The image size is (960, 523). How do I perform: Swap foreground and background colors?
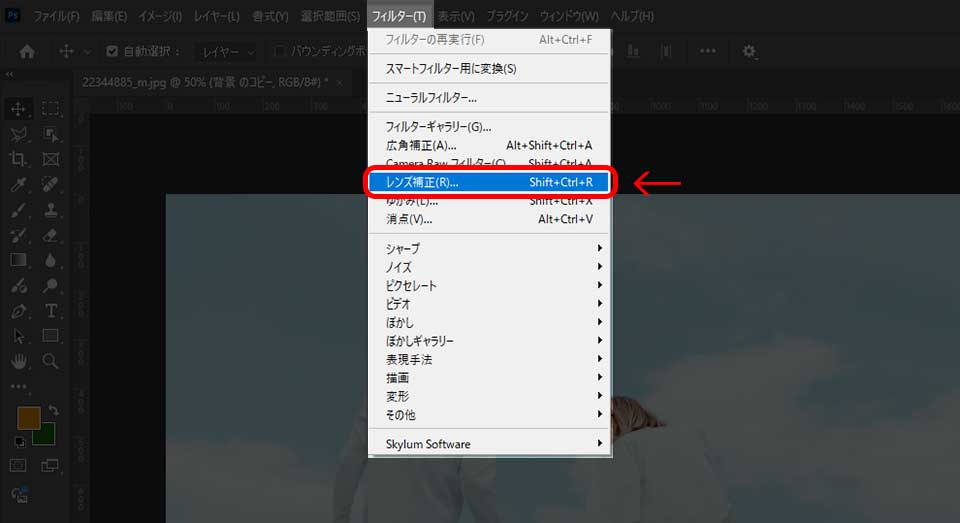[x=53, y=410]
